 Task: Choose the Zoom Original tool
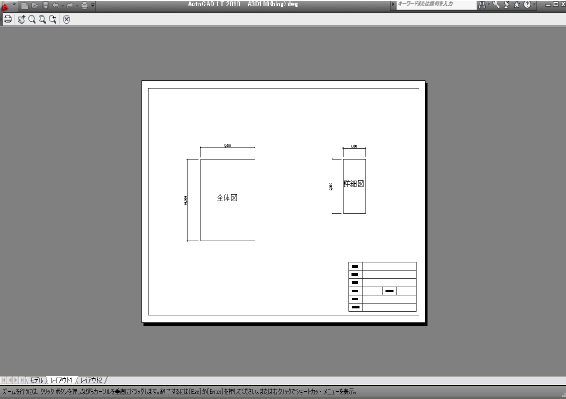(53, 19)
